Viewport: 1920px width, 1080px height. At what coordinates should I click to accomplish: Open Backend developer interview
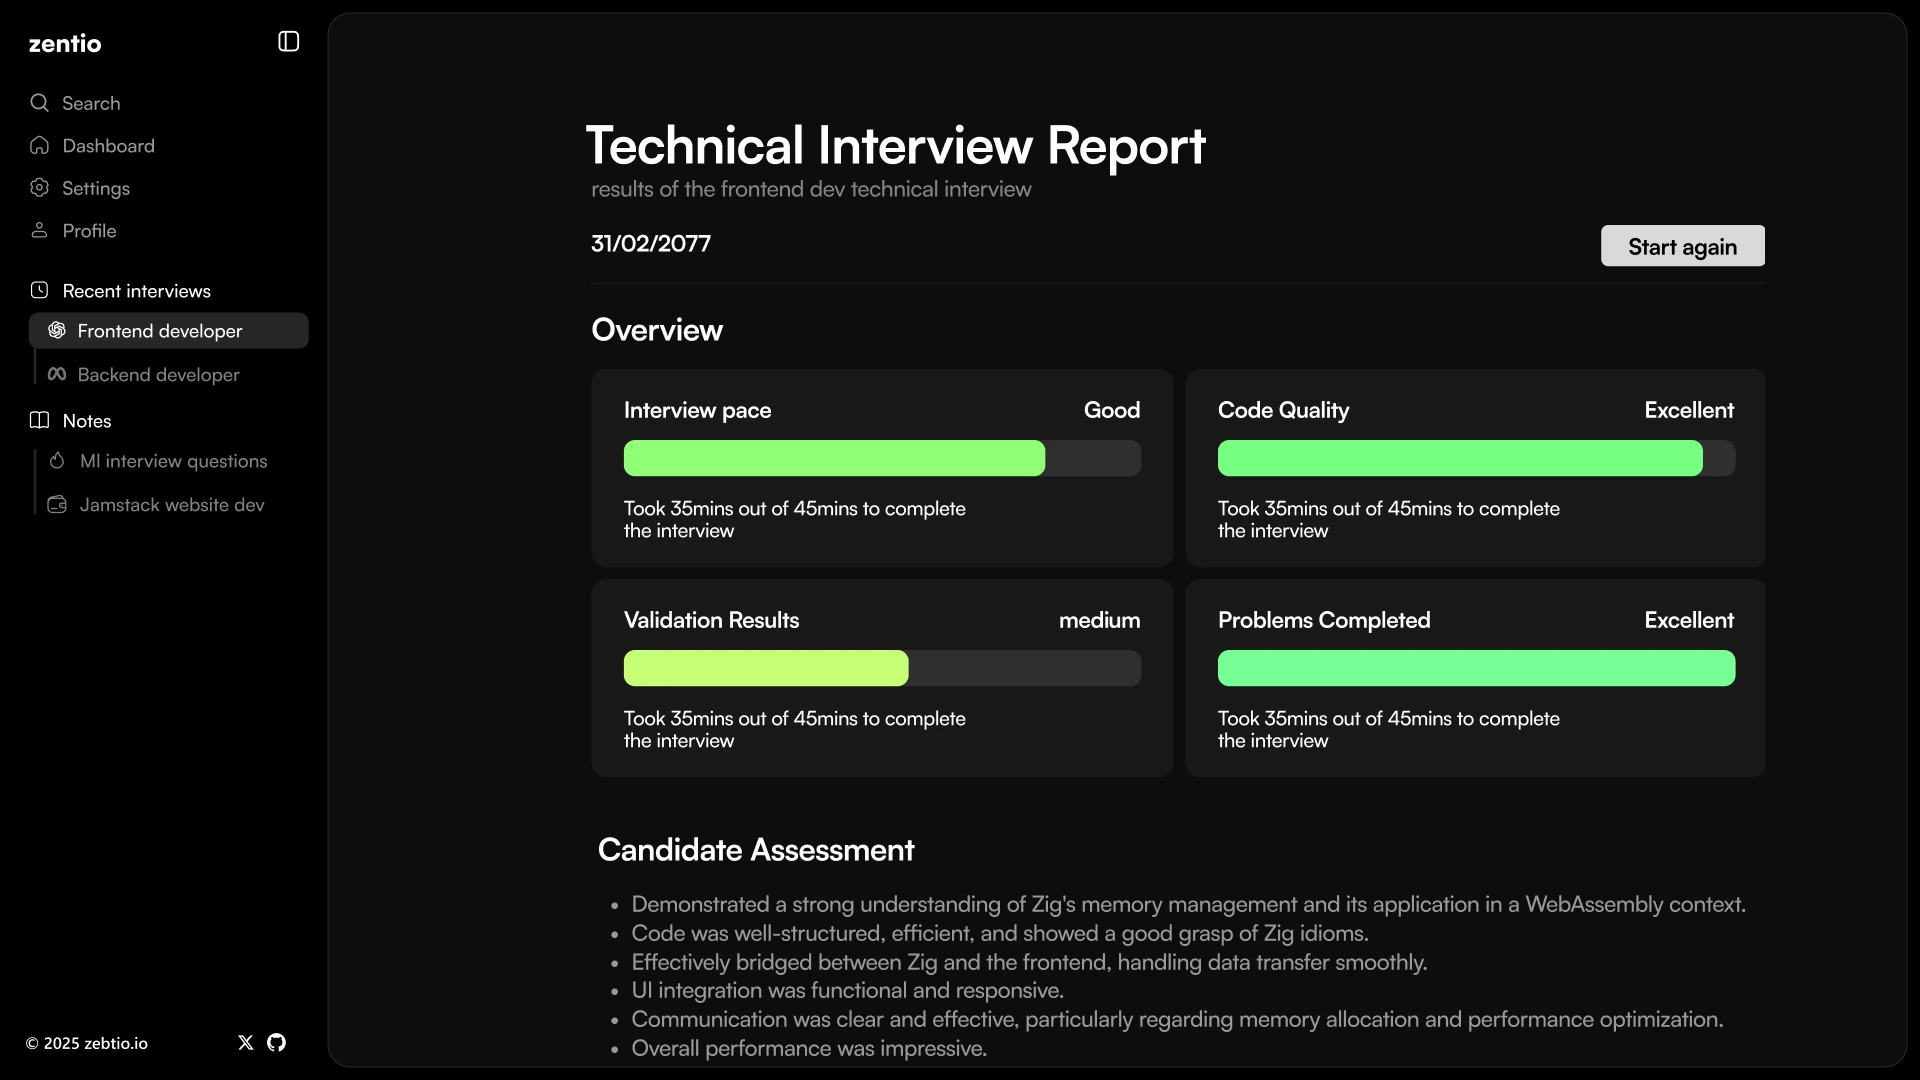click(x=158, y=375)
